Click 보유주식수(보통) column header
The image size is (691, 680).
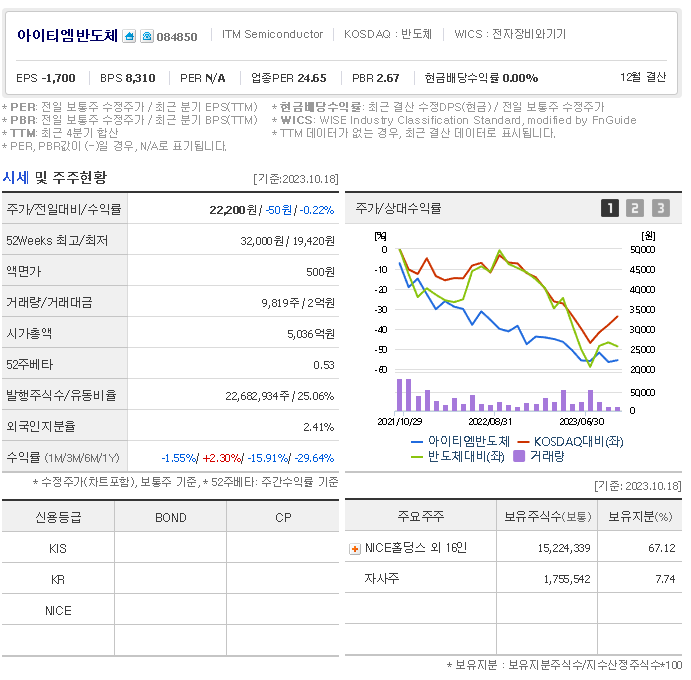547,516
